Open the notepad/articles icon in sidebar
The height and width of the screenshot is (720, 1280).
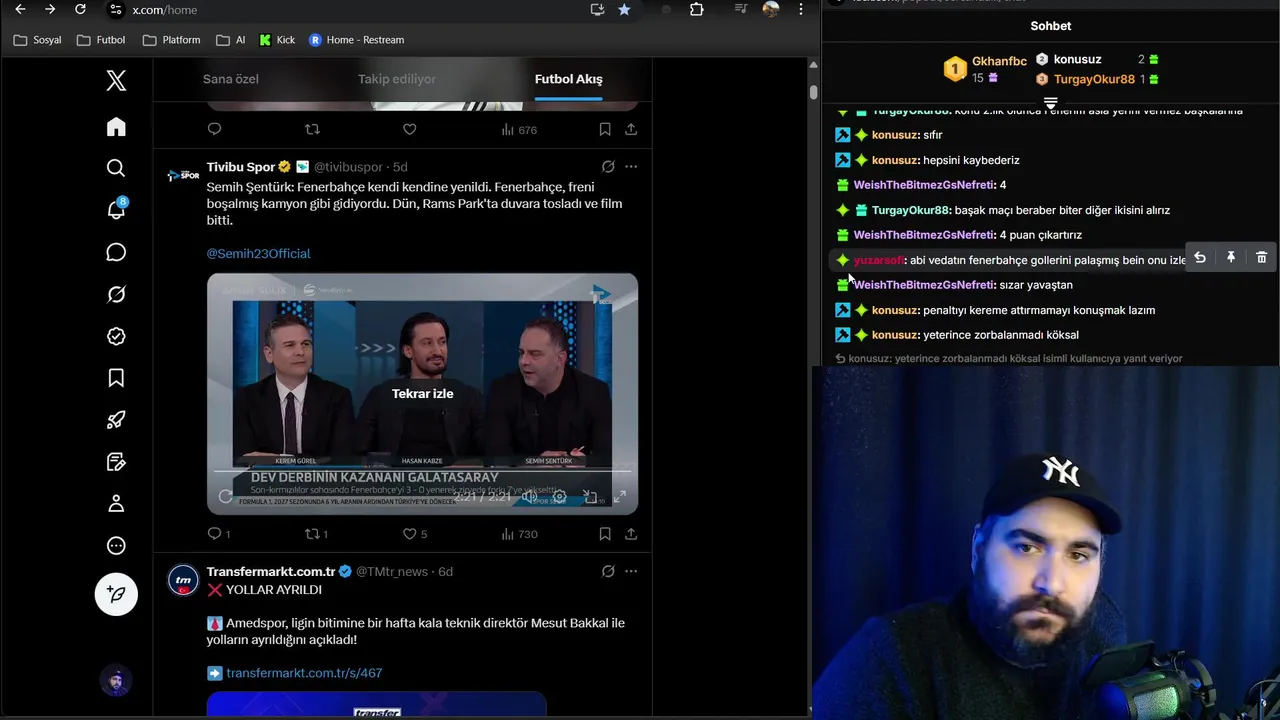116,462
